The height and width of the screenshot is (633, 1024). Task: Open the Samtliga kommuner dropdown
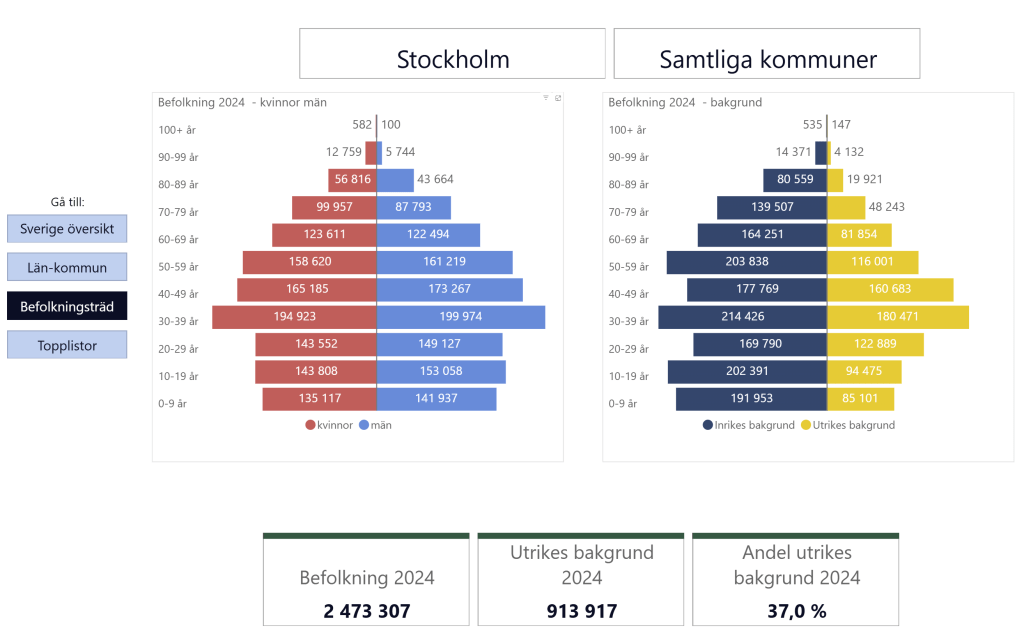(767, 54)
